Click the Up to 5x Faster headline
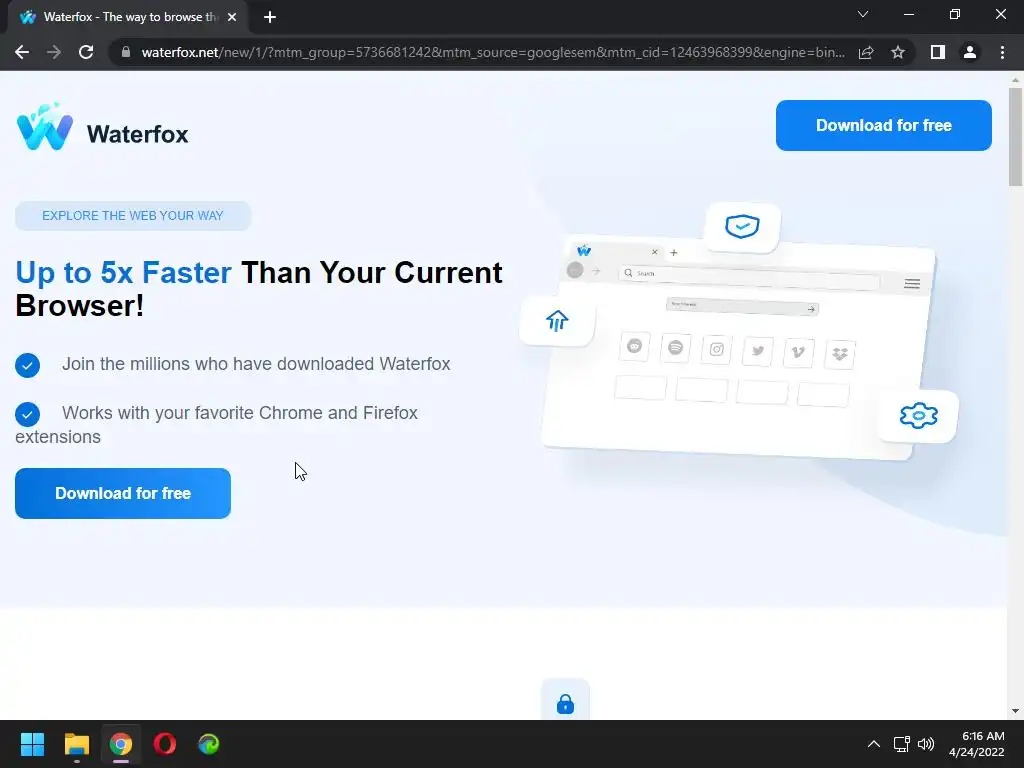Screen dimensions: 1024x768 pos(259,289)
